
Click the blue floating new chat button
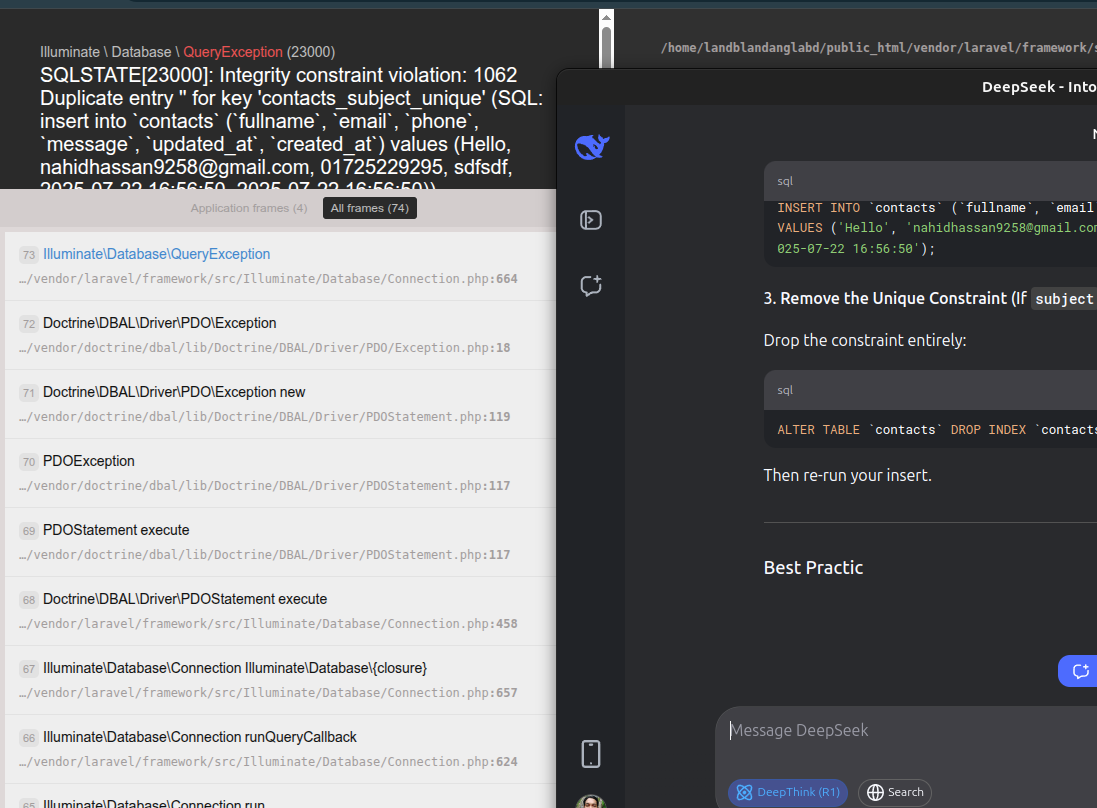point(1079,671)
